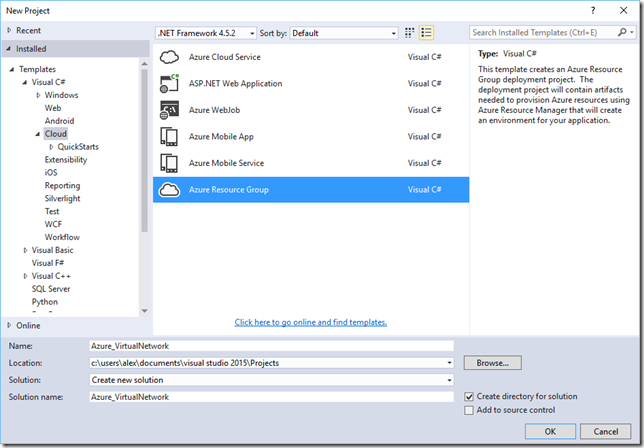Viewport: 644px width, 448px height.
Task: Click the Azure Cloud Service template icon
Action: click(x=169, y=57)
